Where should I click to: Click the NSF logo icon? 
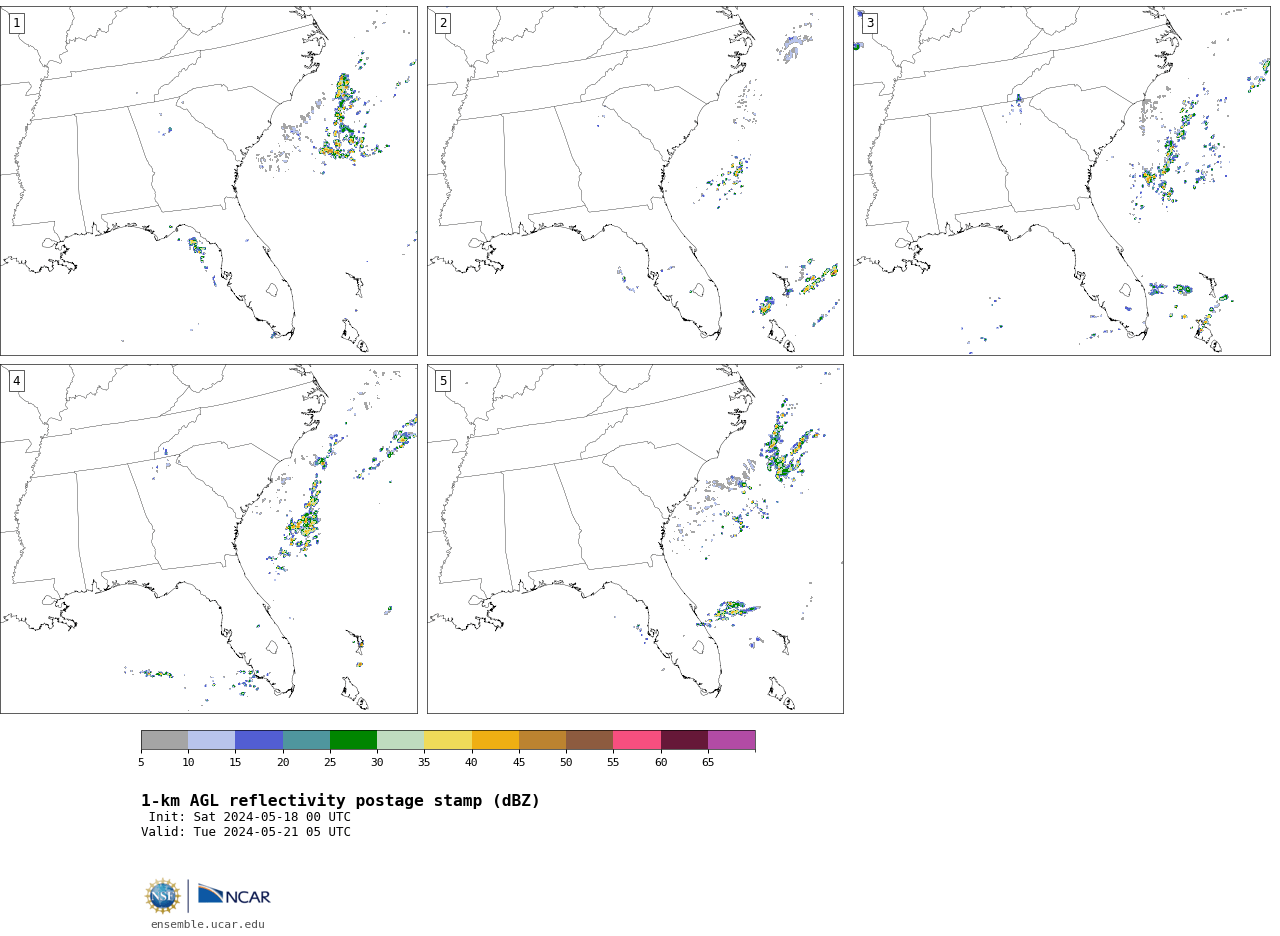[x=163, y=896]
